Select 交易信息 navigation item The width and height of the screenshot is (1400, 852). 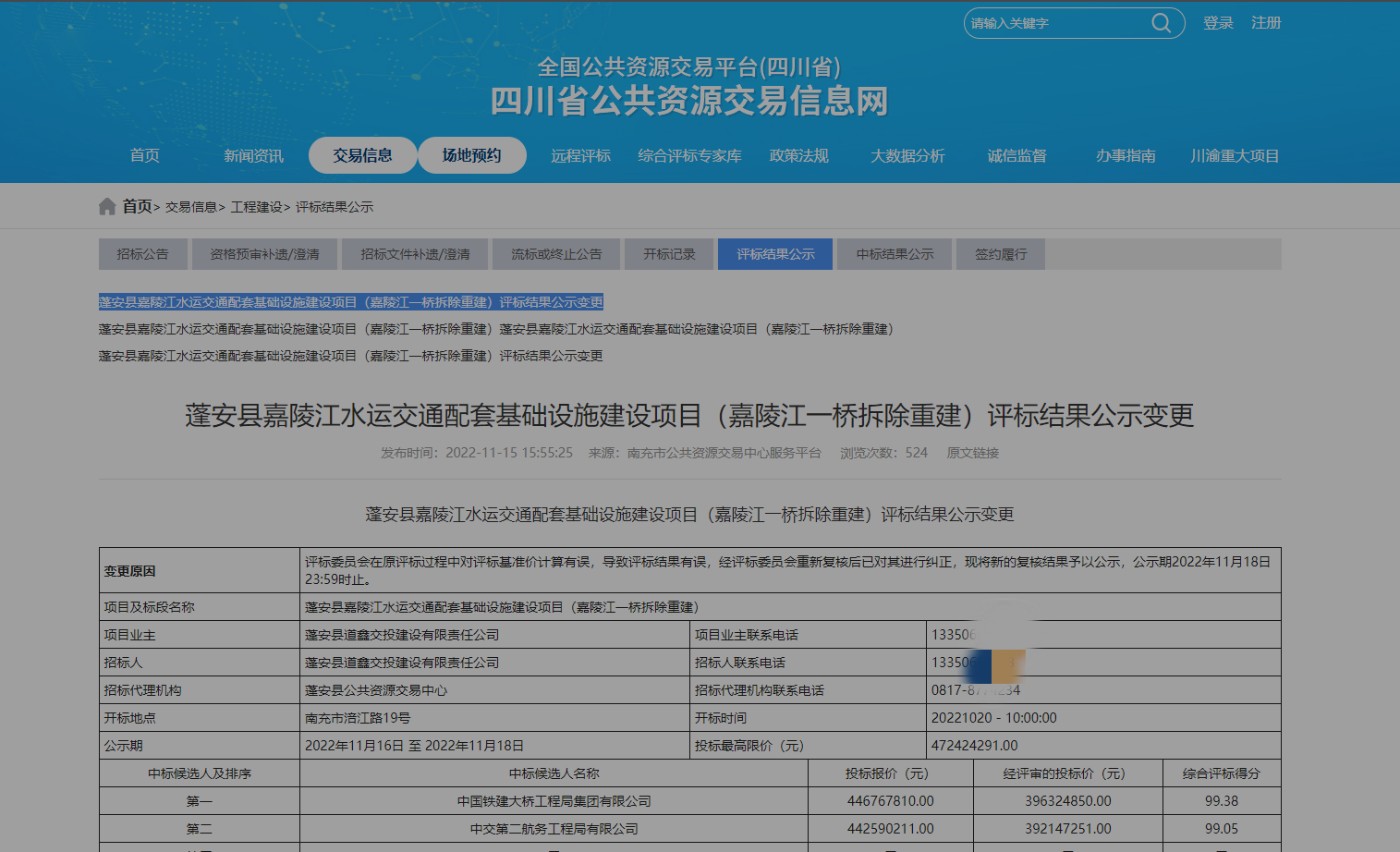pyautogui.click(x=363, y=155)
